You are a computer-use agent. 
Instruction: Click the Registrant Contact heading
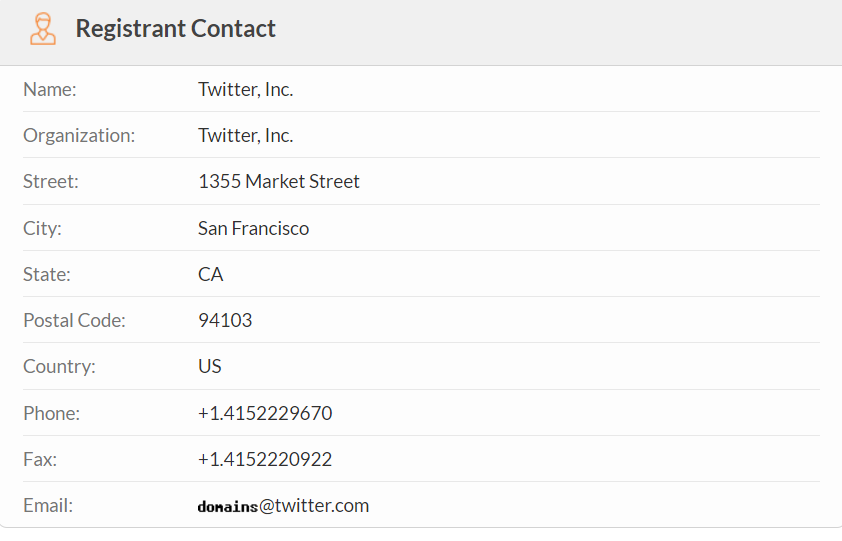(176, 29)
